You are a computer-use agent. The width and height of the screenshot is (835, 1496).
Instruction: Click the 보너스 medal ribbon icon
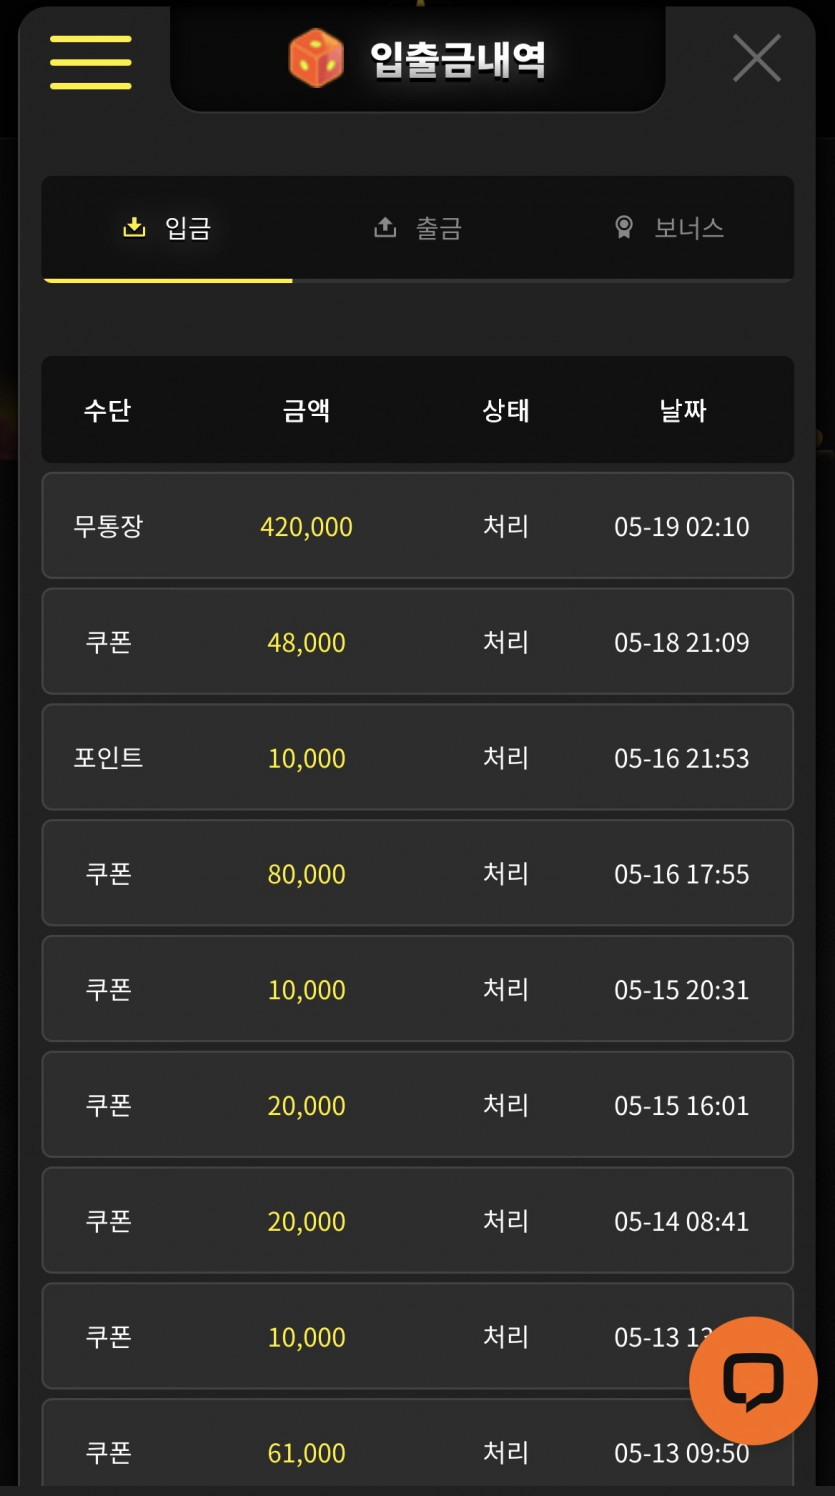[x=624, y=227]
